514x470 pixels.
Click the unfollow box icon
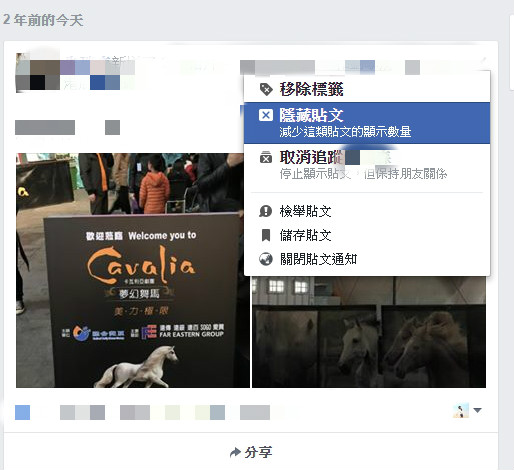[266, 157]
